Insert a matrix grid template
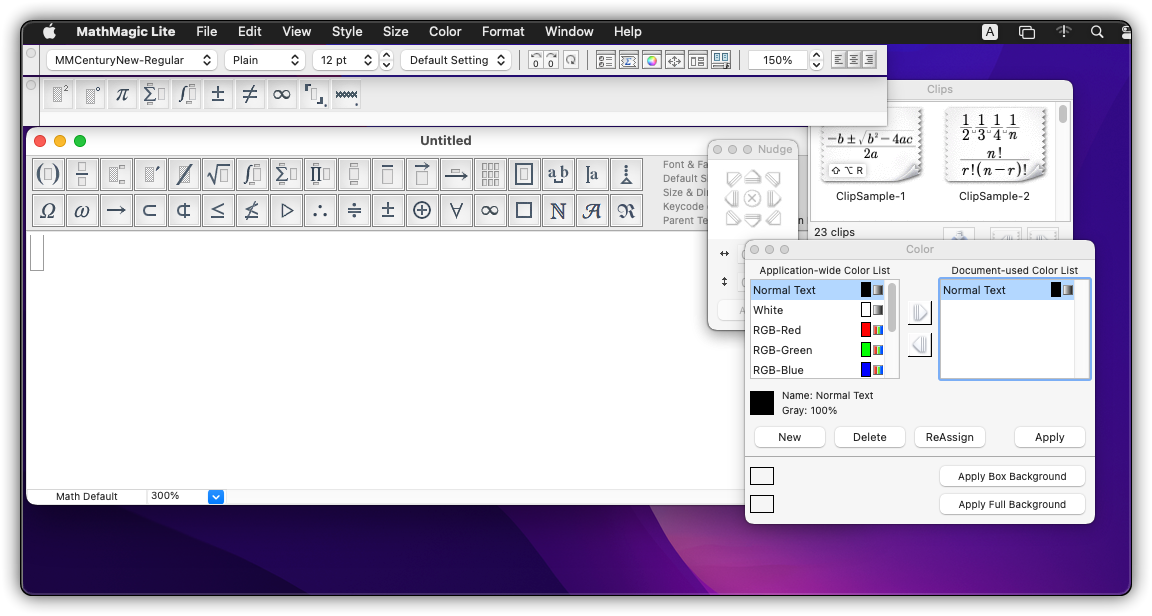The height and width of the screenshot is (616, 1152). tap(490, 175)
